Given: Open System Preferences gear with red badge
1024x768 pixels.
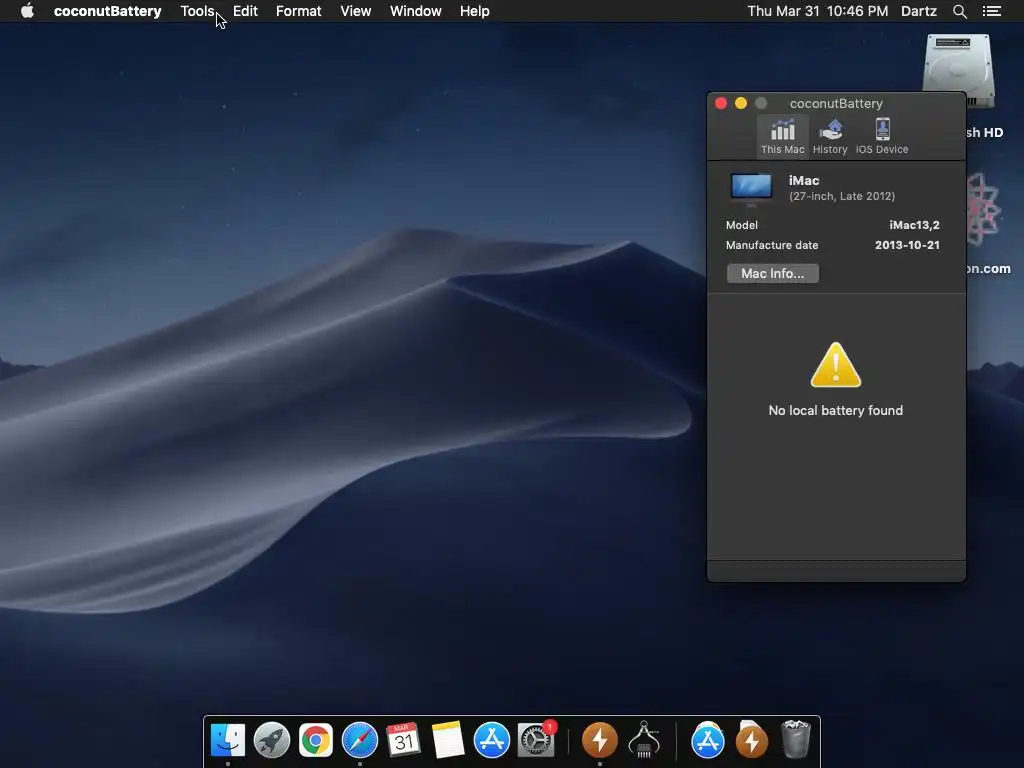Looking at the screenshot, I should [536, 740].
